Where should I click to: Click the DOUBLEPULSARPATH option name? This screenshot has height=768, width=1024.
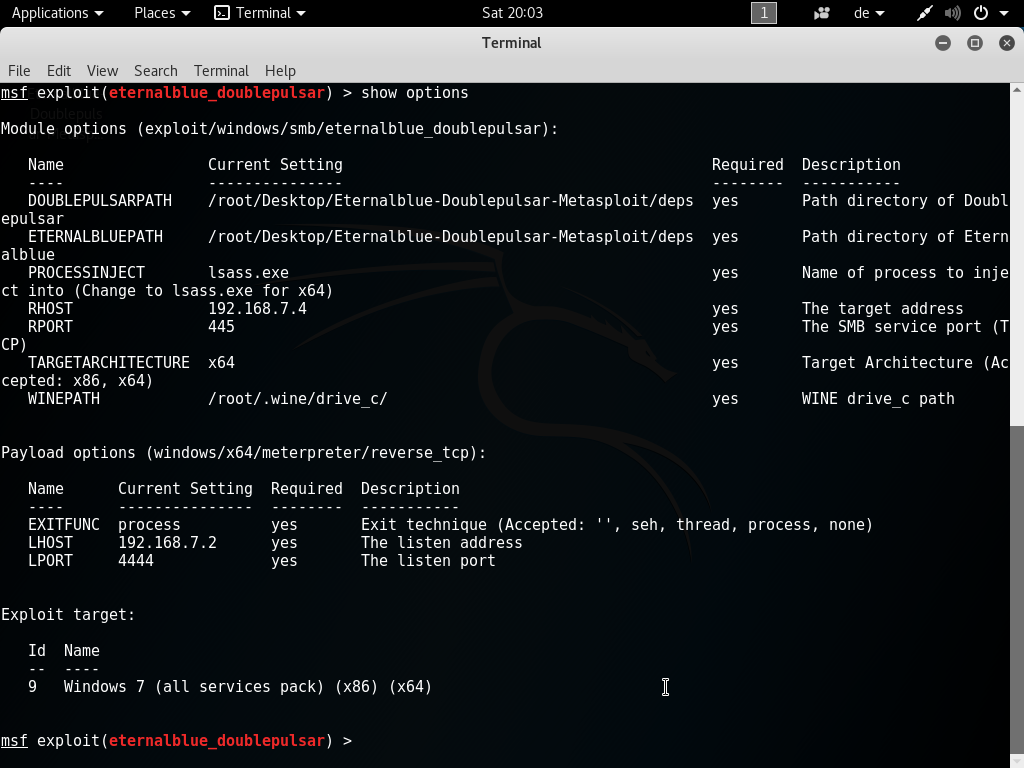click(100, 200)
